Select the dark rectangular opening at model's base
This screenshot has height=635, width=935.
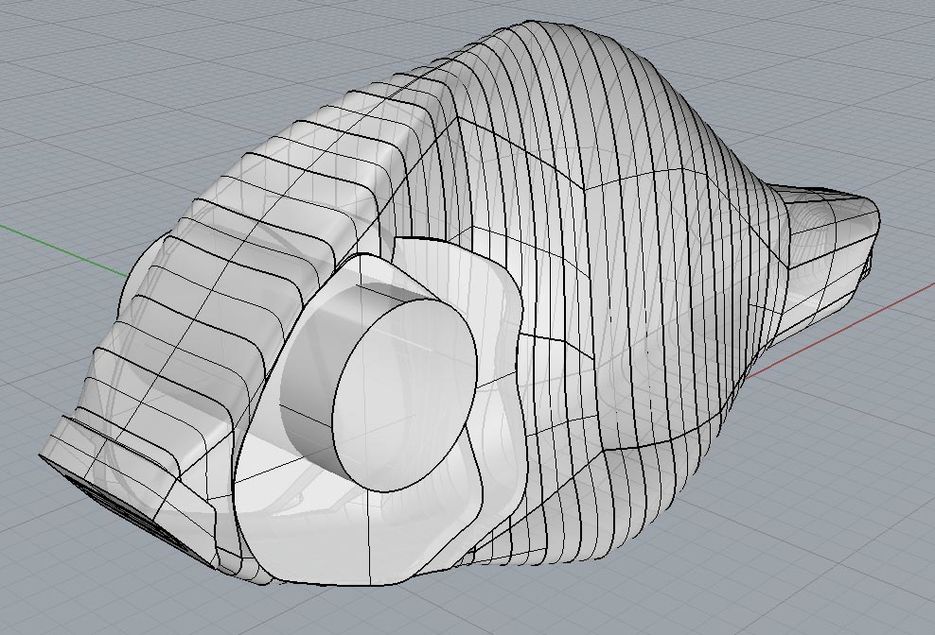tap(128, 512)
